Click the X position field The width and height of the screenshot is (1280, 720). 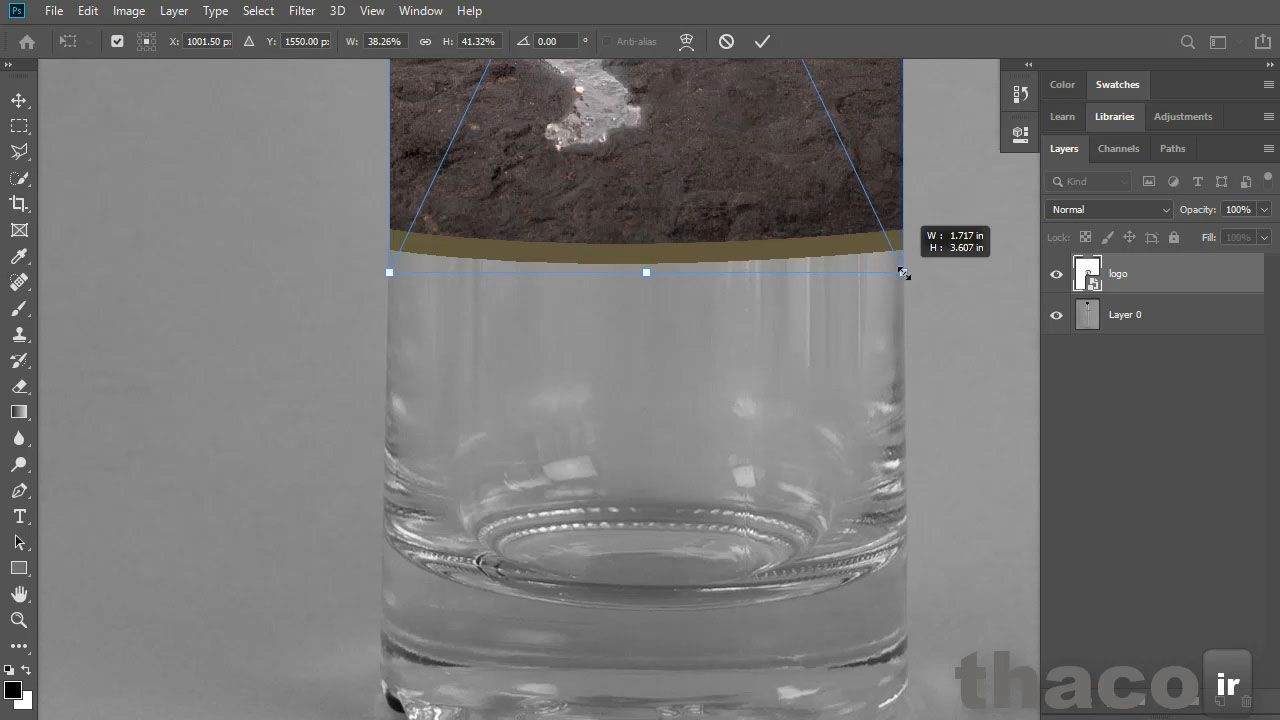pyautogui.click(x=208, y=42)
